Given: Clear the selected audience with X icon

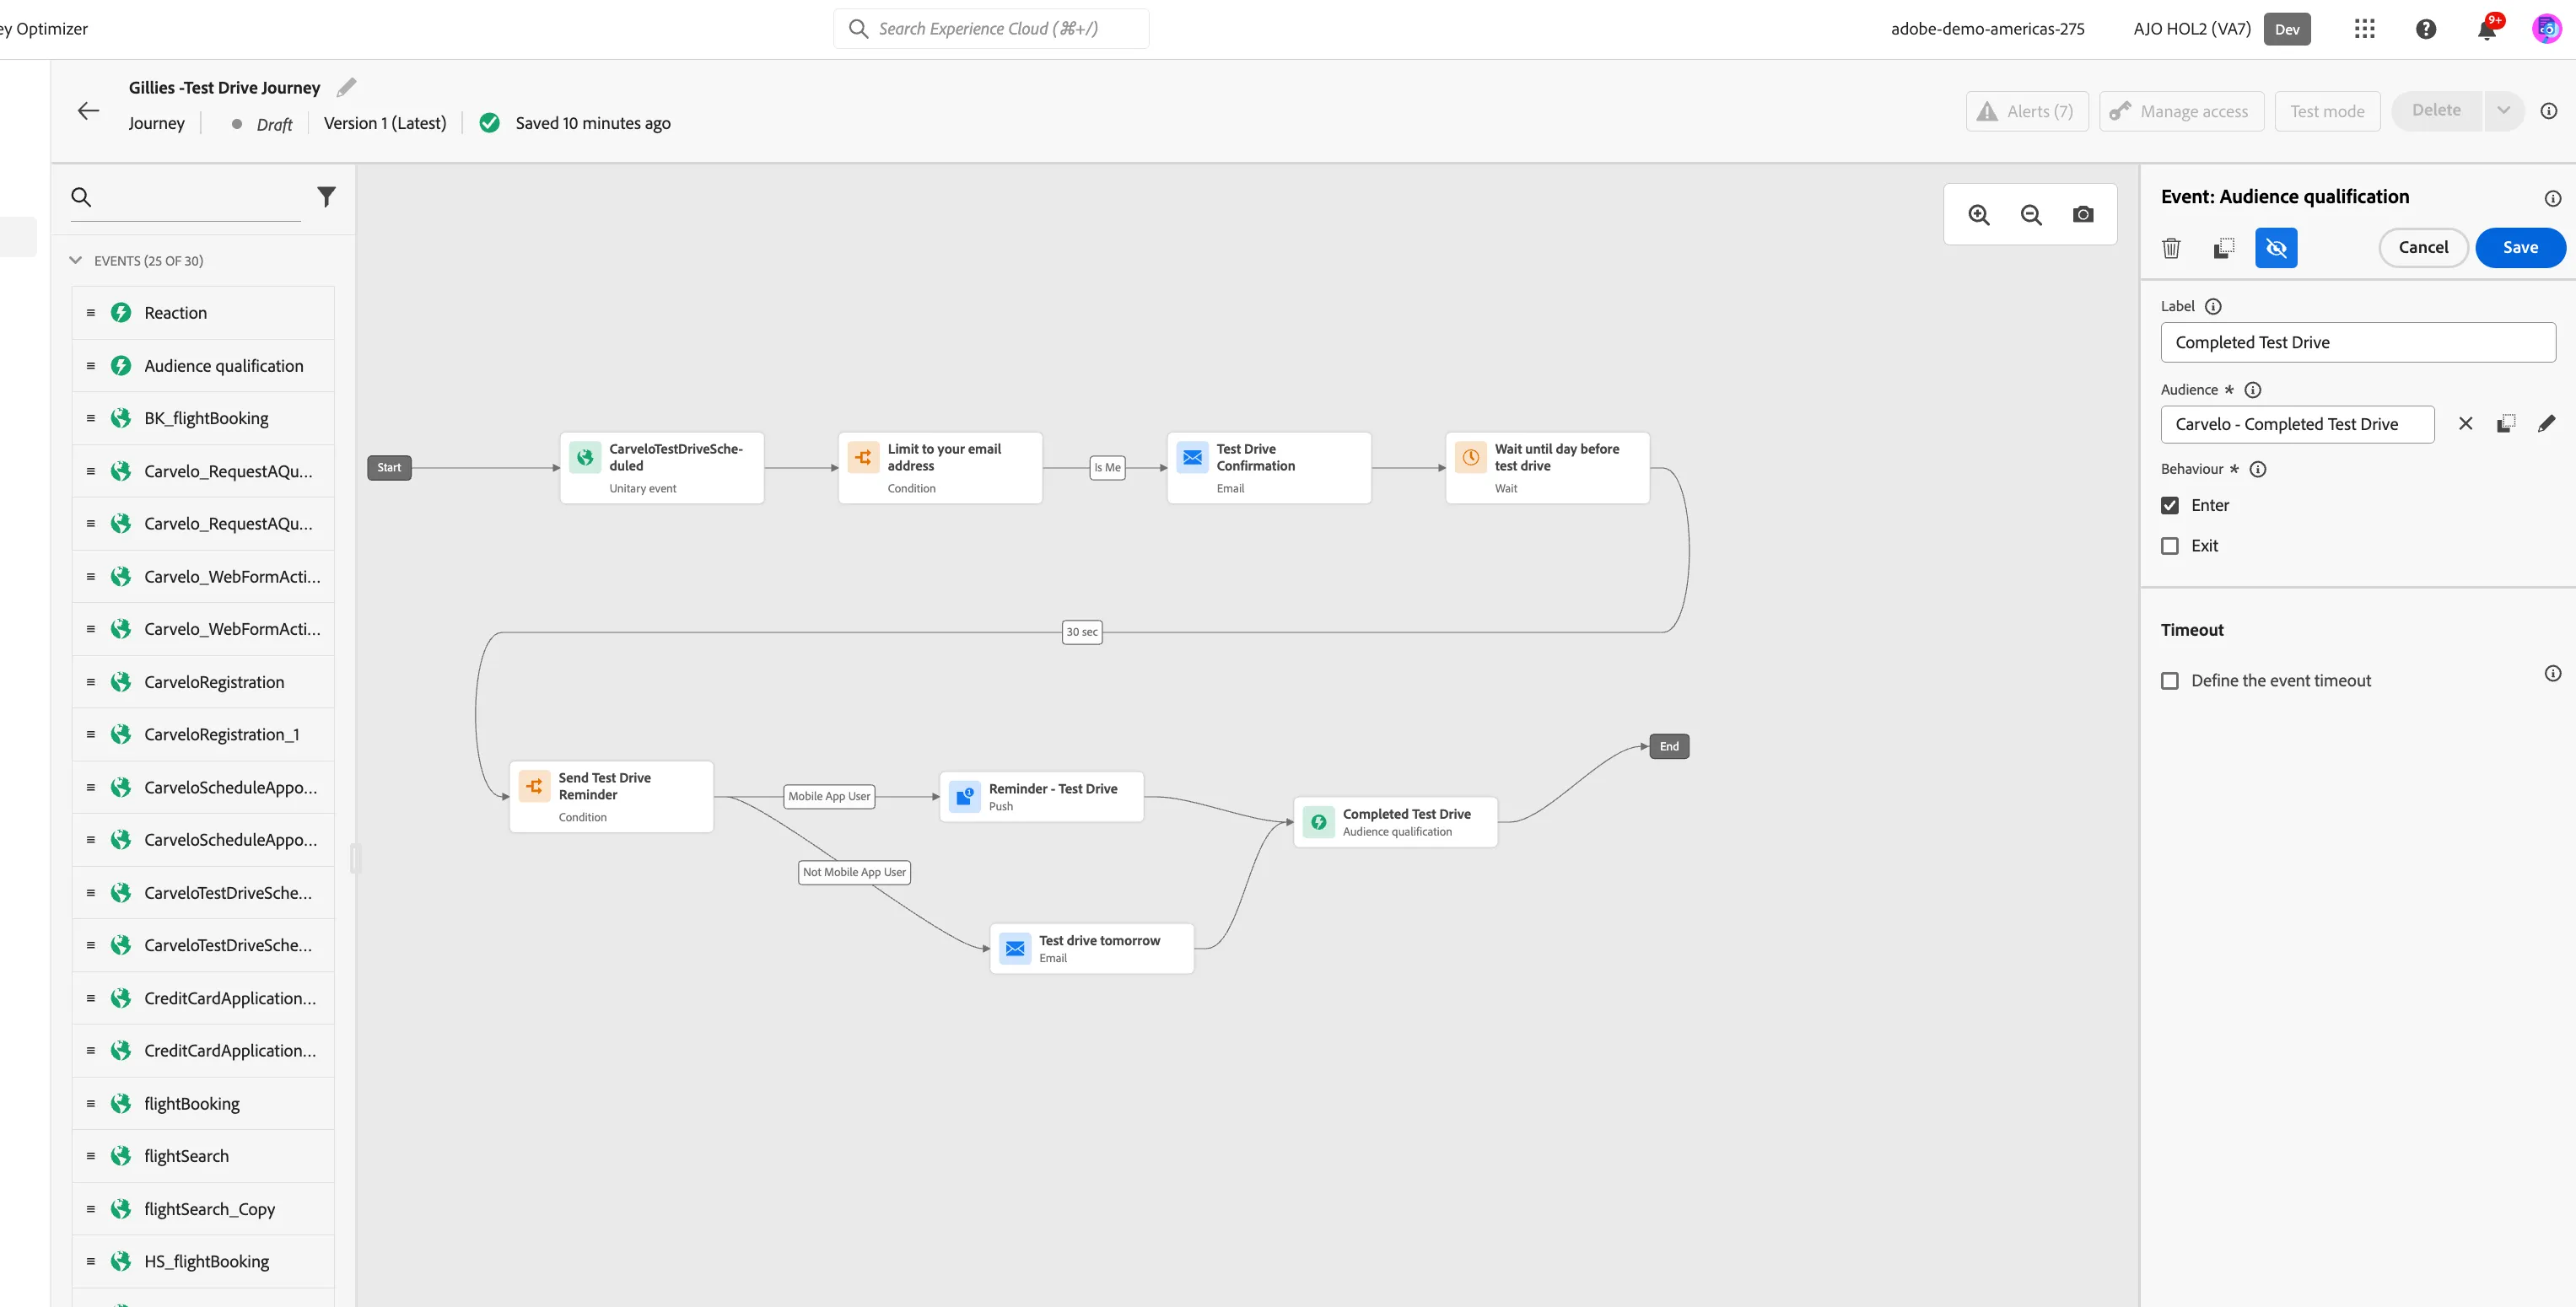Looking at the screenshot, I should [2465, 424].
